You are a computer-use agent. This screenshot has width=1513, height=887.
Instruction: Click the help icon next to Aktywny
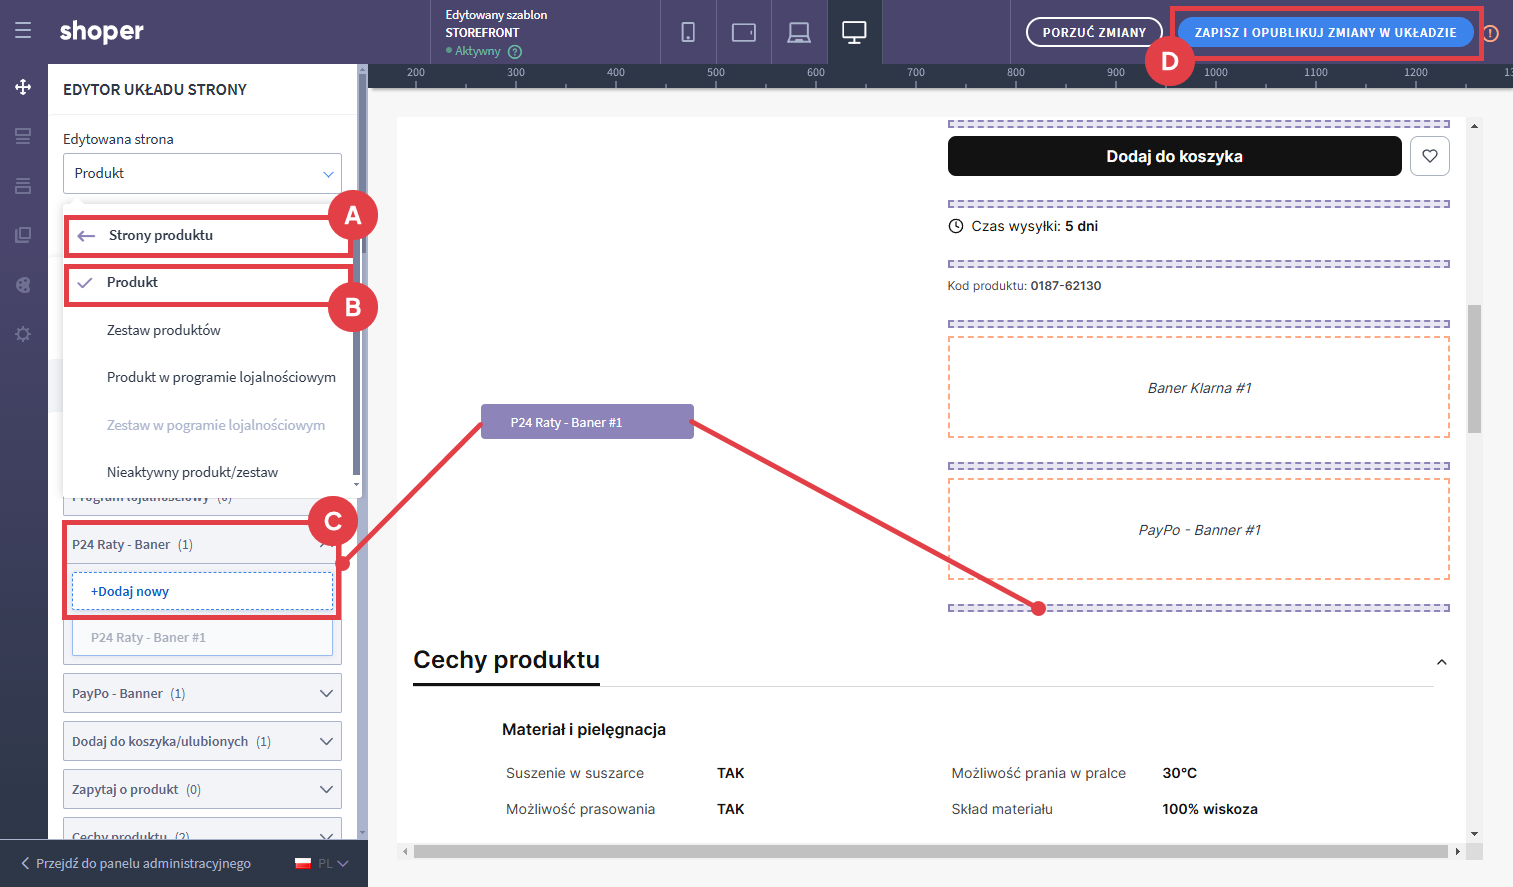(x=515, y=52)
